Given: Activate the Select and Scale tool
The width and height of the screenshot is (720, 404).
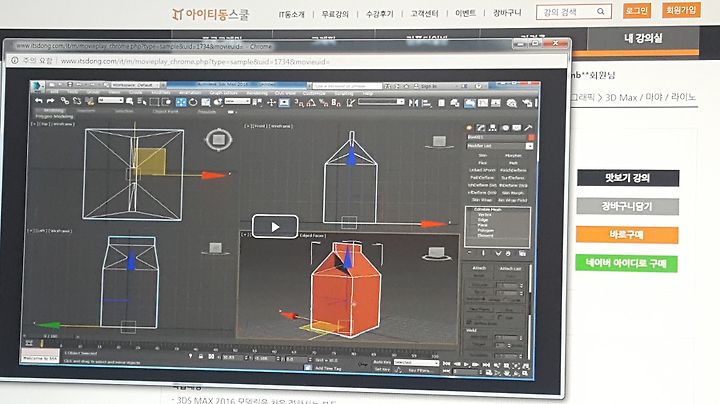Looking at the screenshot, I should (x=205, y=102).
